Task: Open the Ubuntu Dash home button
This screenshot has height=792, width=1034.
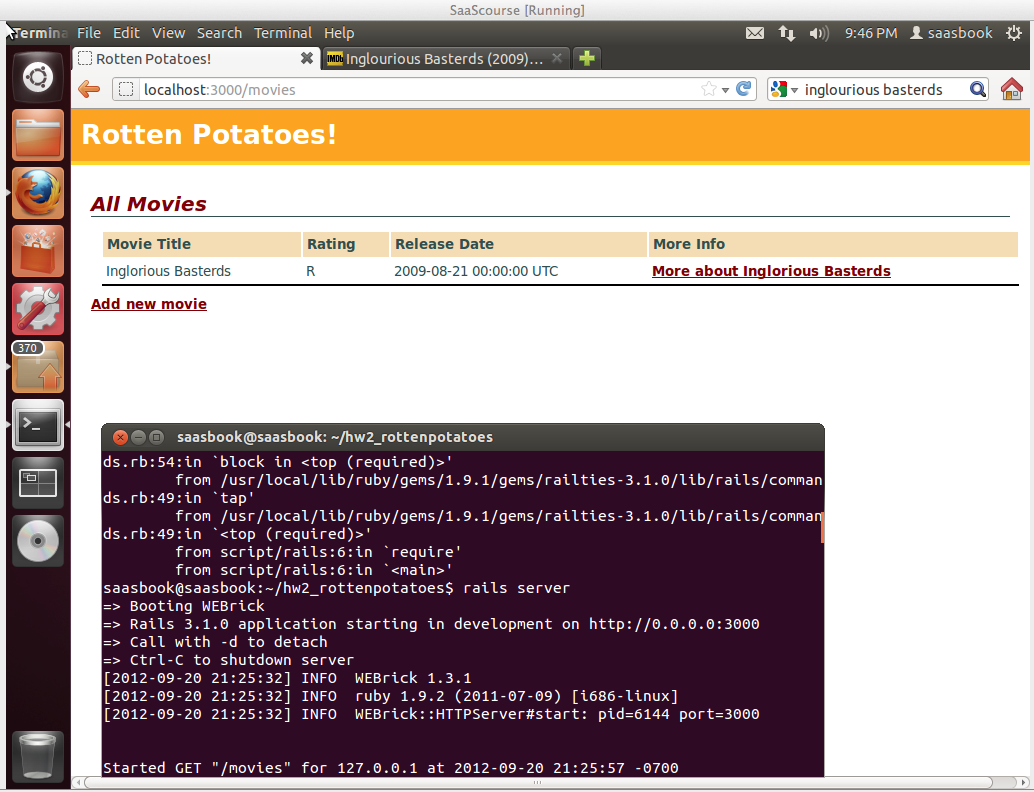Action: [38, 76]
